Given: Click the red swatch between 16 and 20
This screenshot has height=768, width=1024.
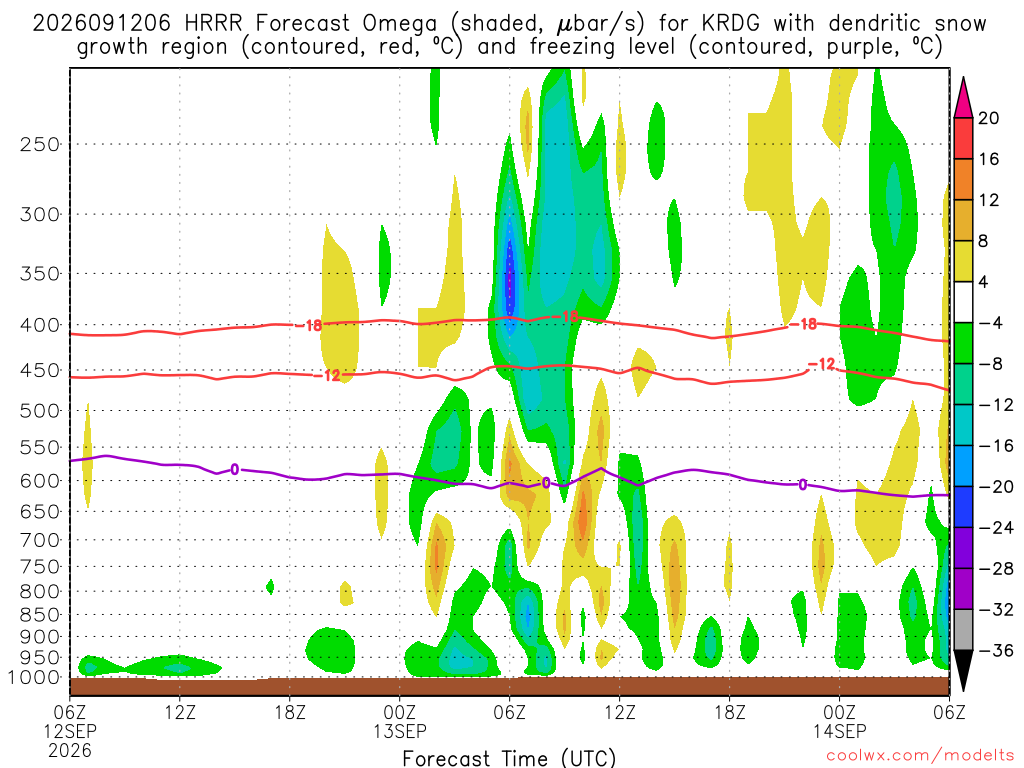Looking at the screenshot, I should [x=963, y=138].
